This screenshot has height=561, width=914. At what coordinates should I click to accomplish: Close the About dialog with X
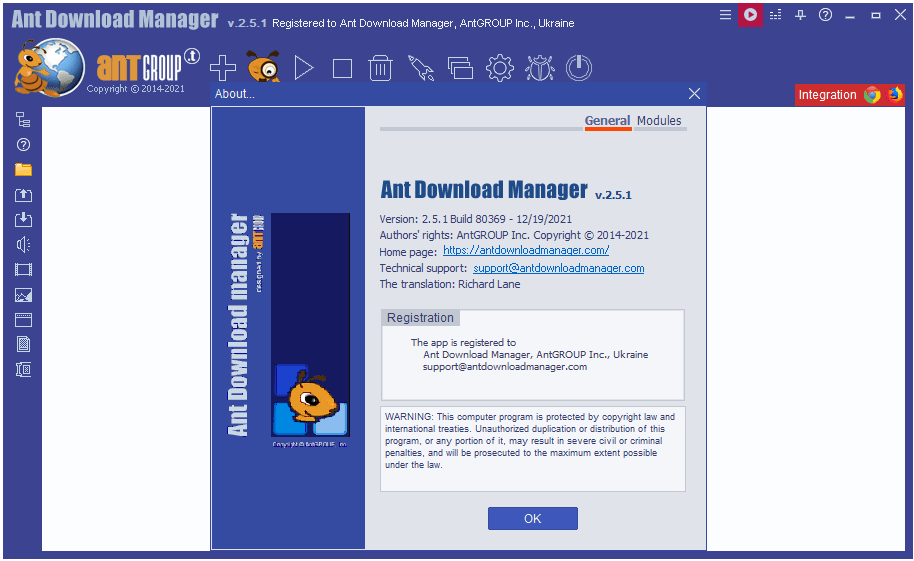point(694,93)
